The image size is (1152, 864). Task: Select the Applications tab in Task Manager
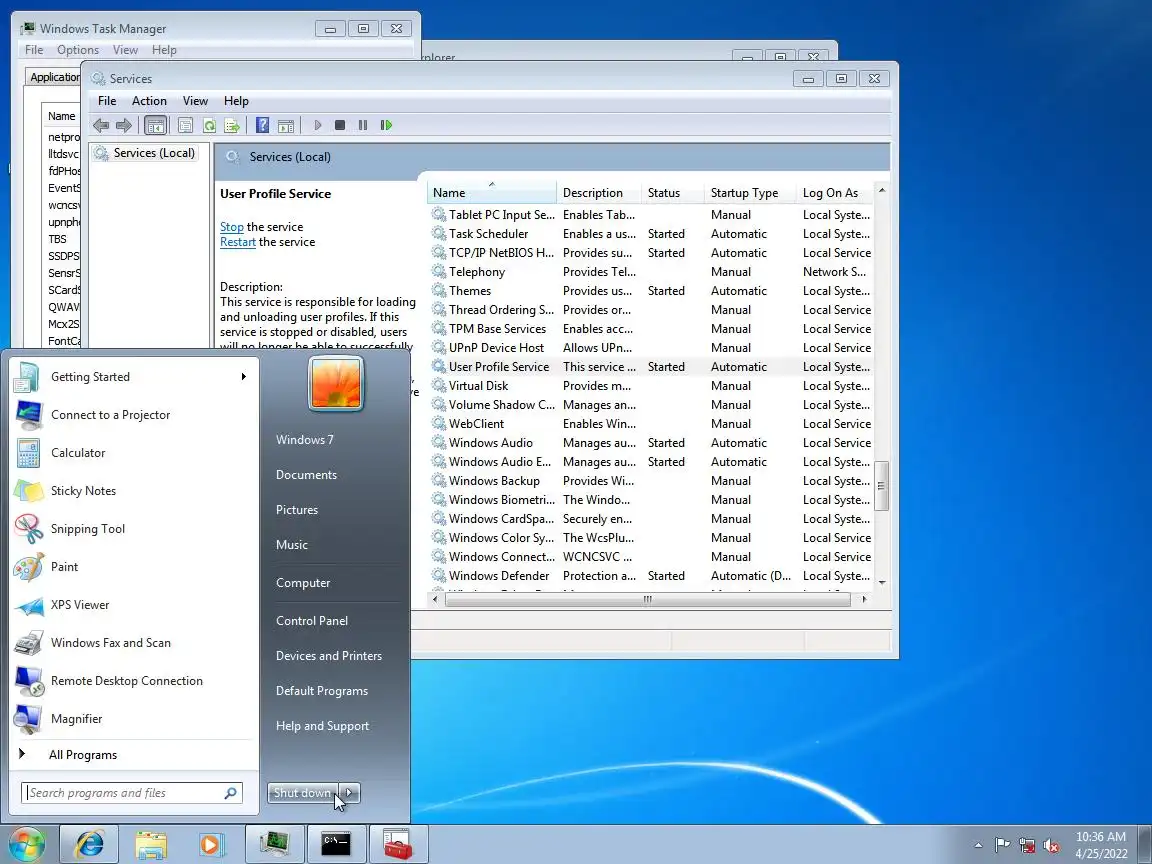[54, 77]
